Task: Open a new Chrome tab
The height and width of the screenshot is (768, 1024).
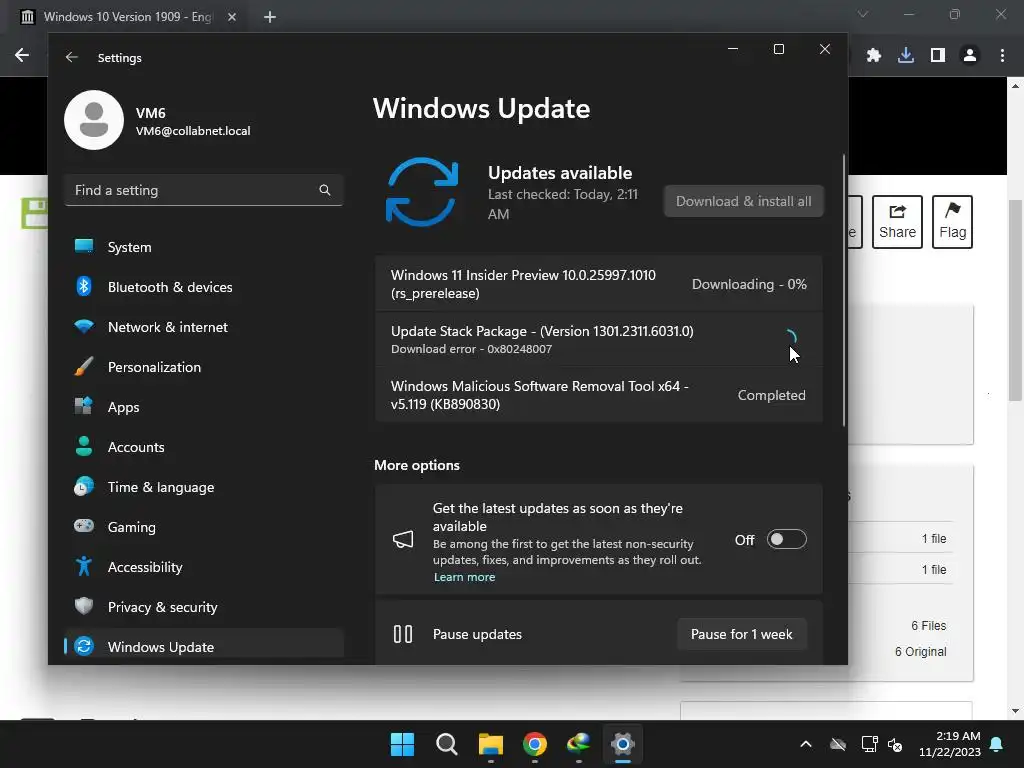Action: point(270,17)
